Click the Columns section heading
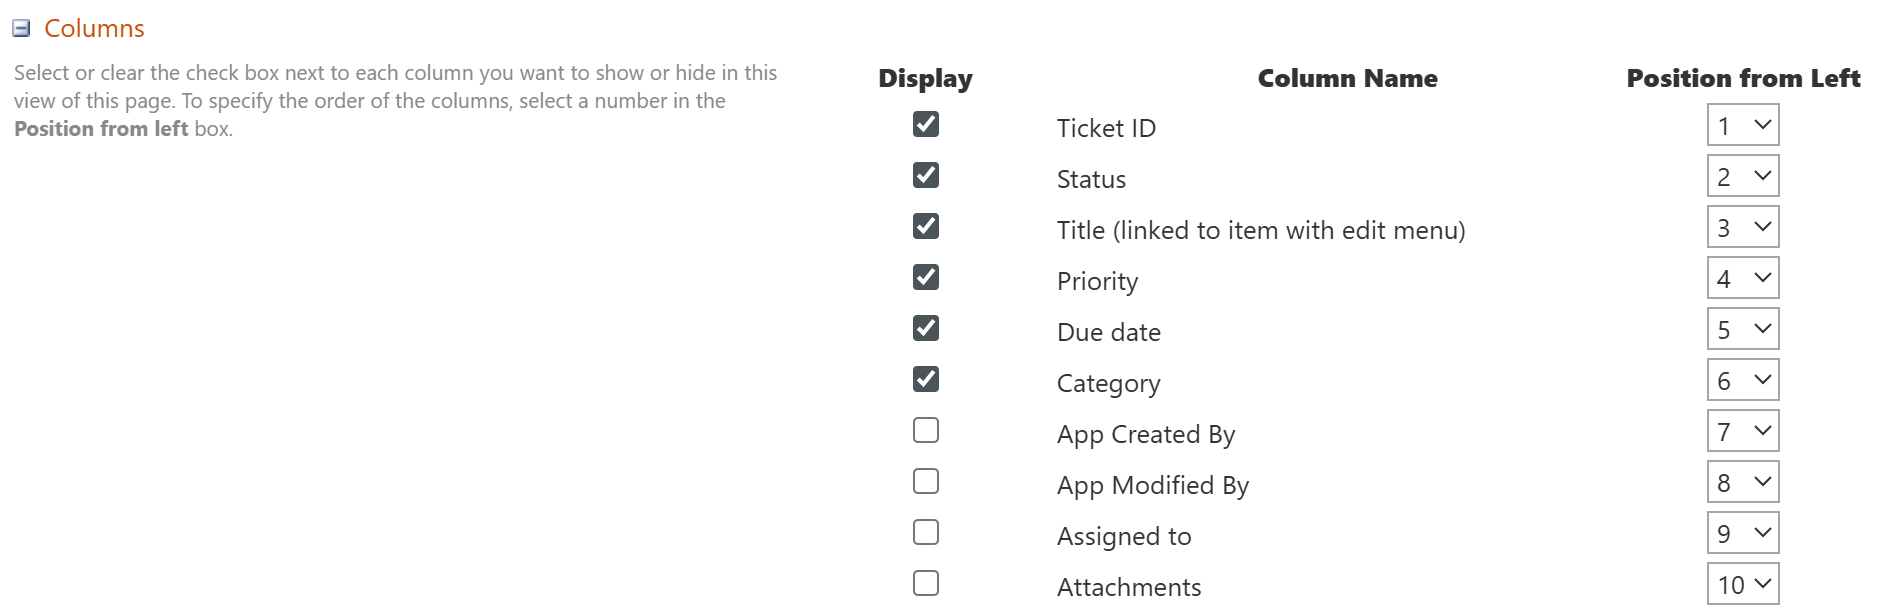This screenshot has height=608, width=1888. [x=94, y=28]
